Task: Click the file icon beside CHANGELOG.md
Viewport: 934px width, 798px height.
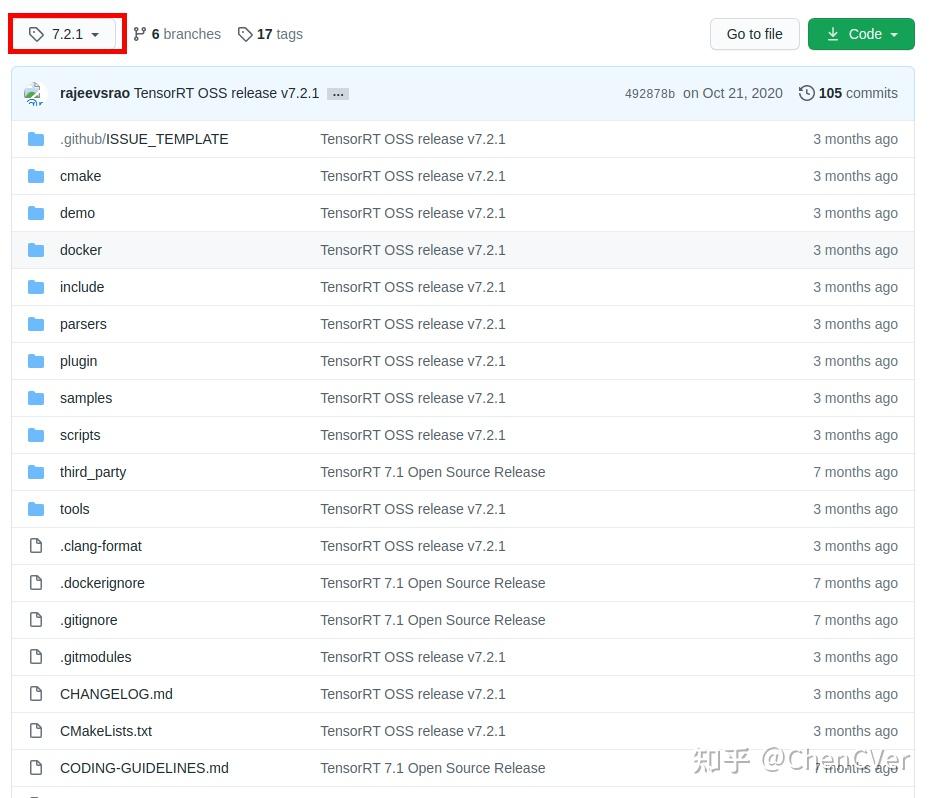Action: point(35,694)
